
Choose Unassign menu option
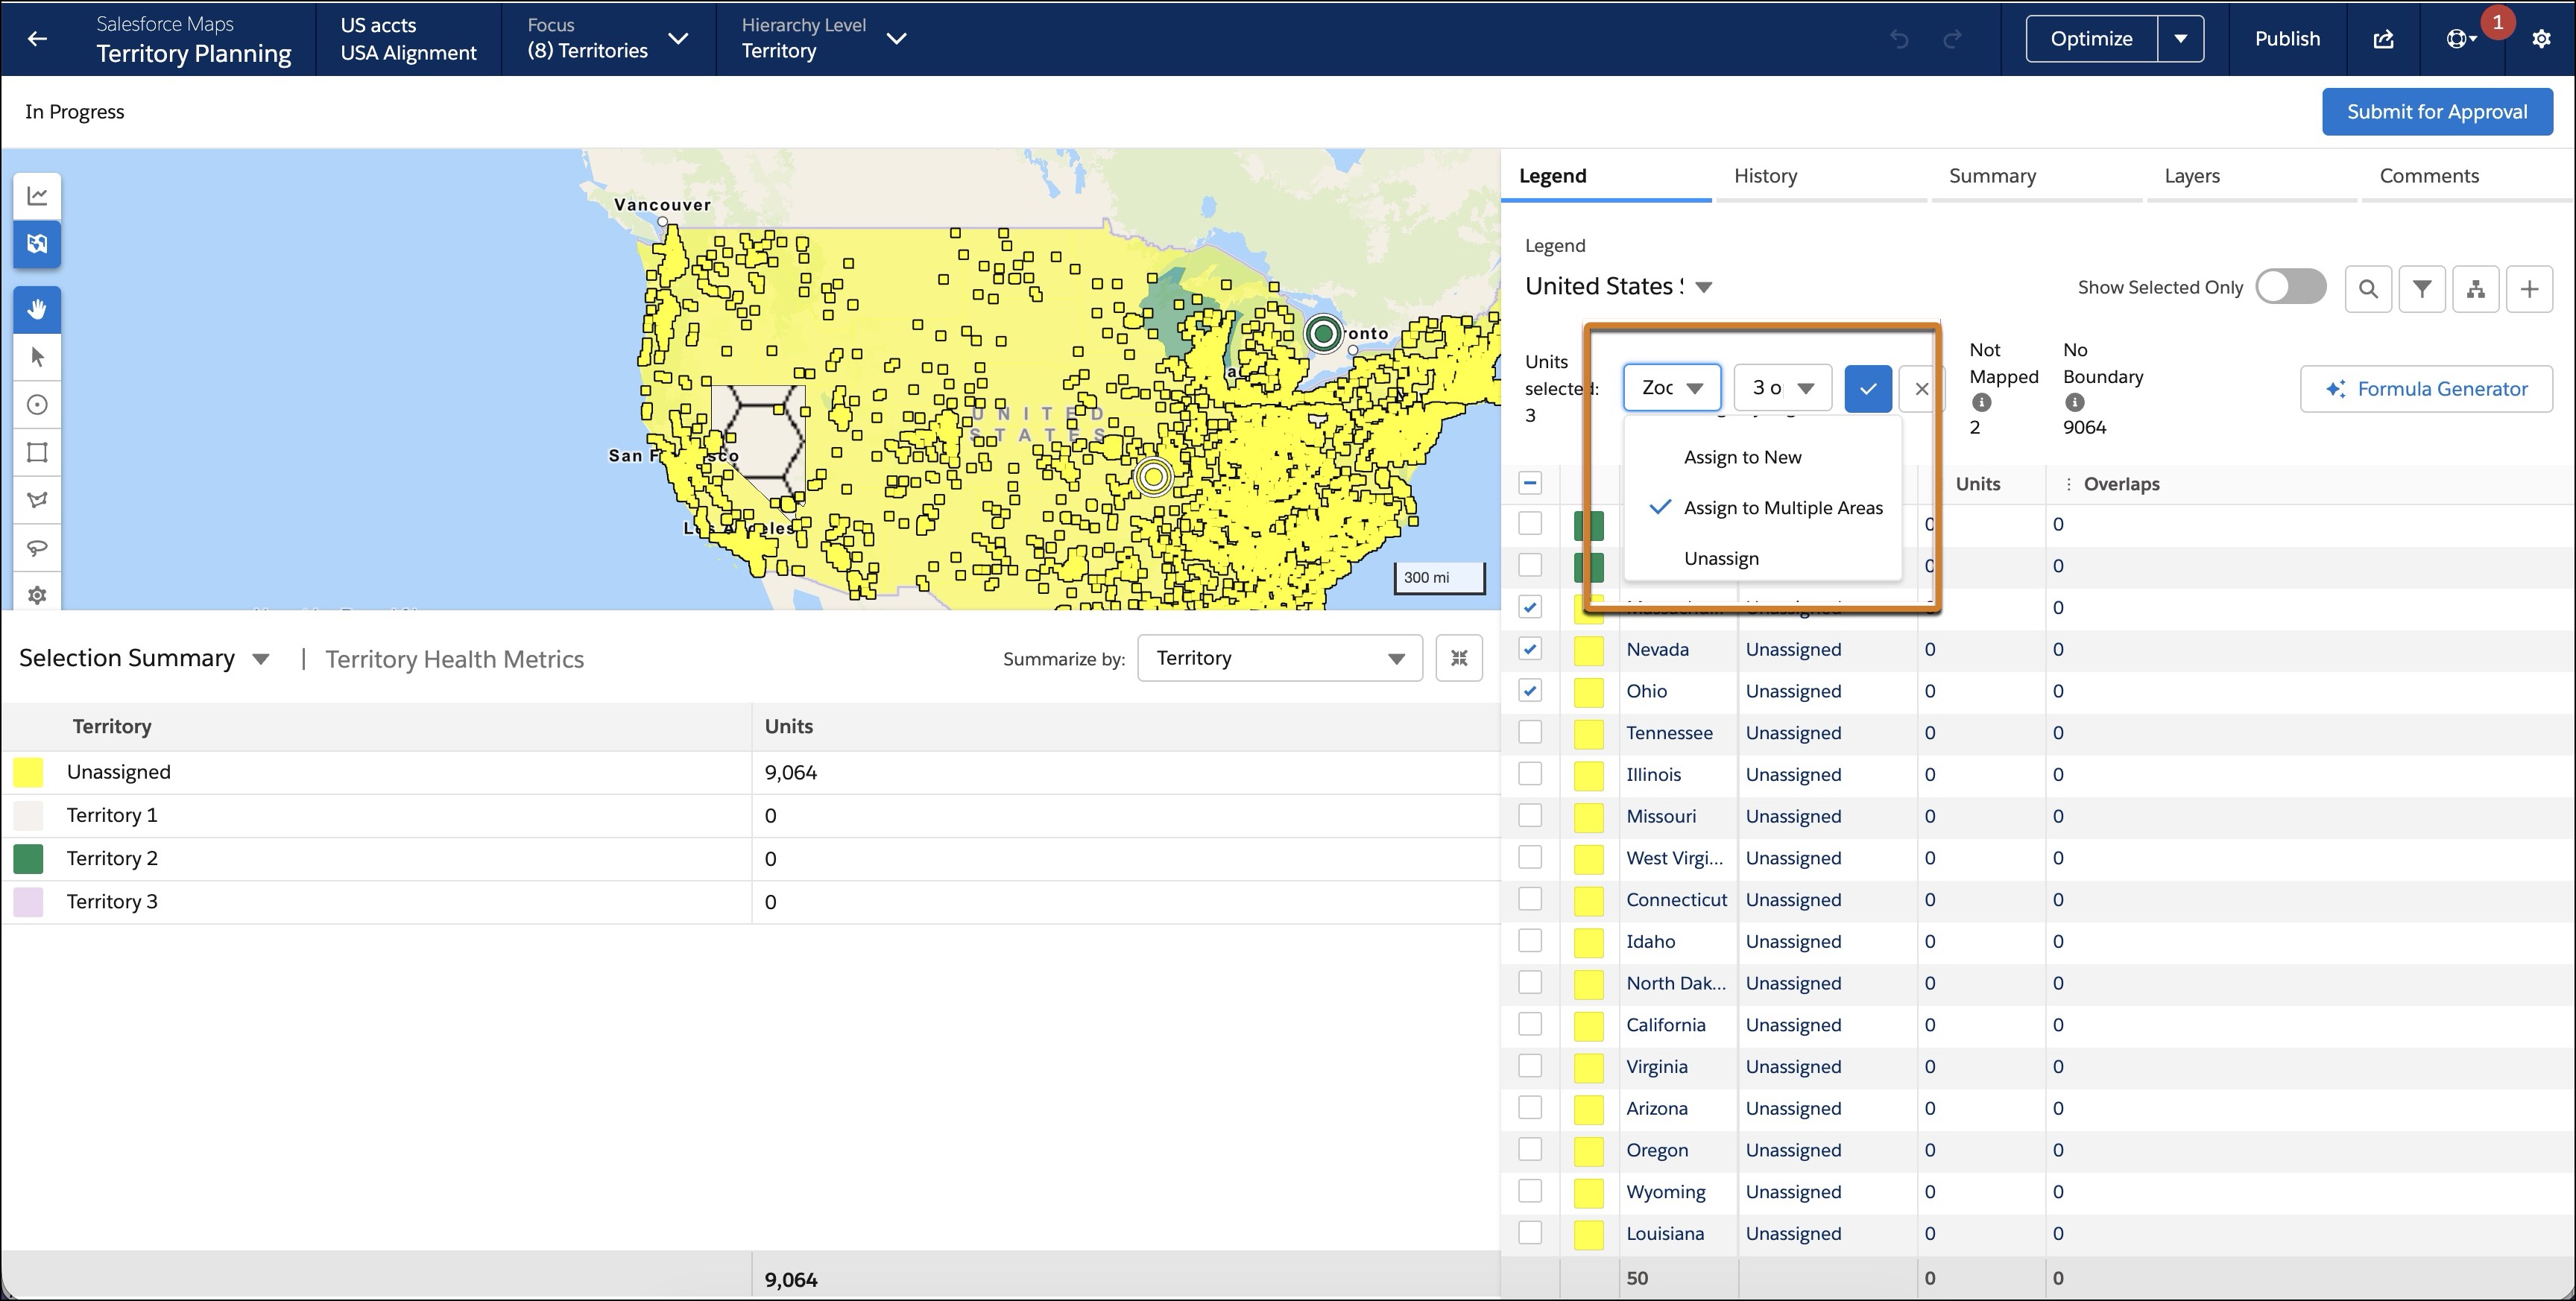[x=1721, y=558]
